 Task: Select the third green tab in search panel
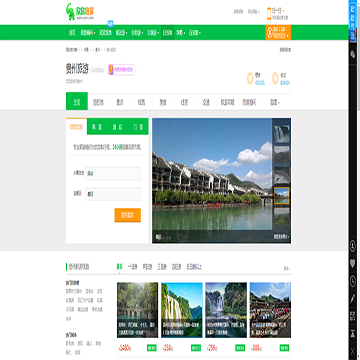(117, 127)
